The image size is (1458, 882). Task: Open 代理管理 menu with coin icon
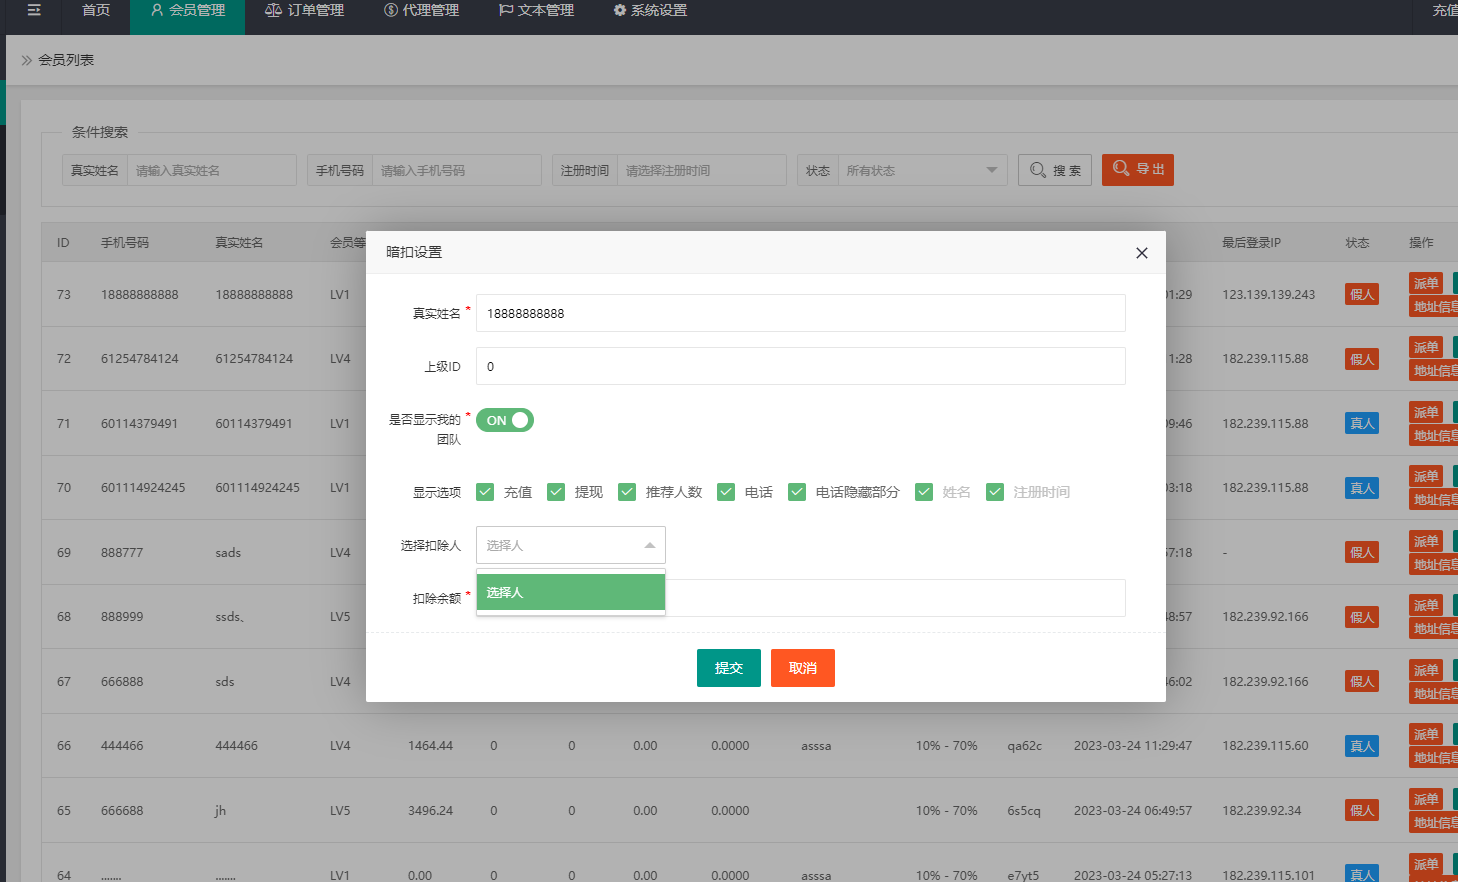pyautogui.click(x=421, y=11)
